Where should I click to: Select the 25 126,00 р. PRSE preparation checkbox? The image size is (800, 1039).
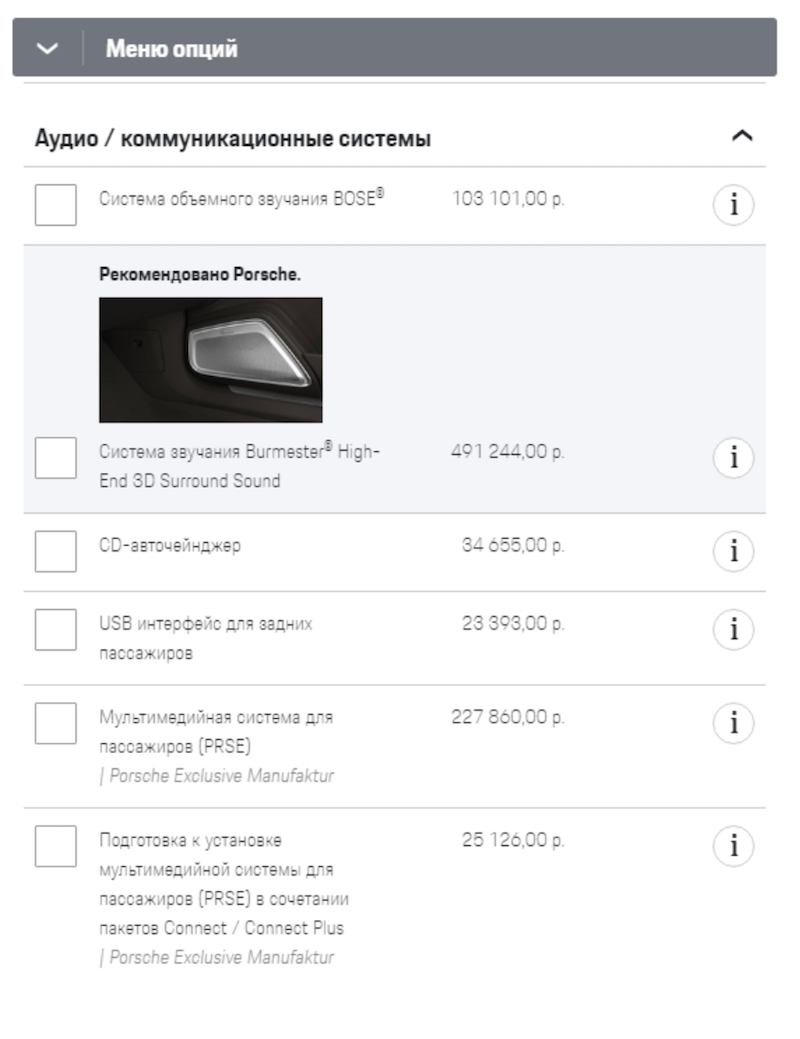(x=56, y=846)
